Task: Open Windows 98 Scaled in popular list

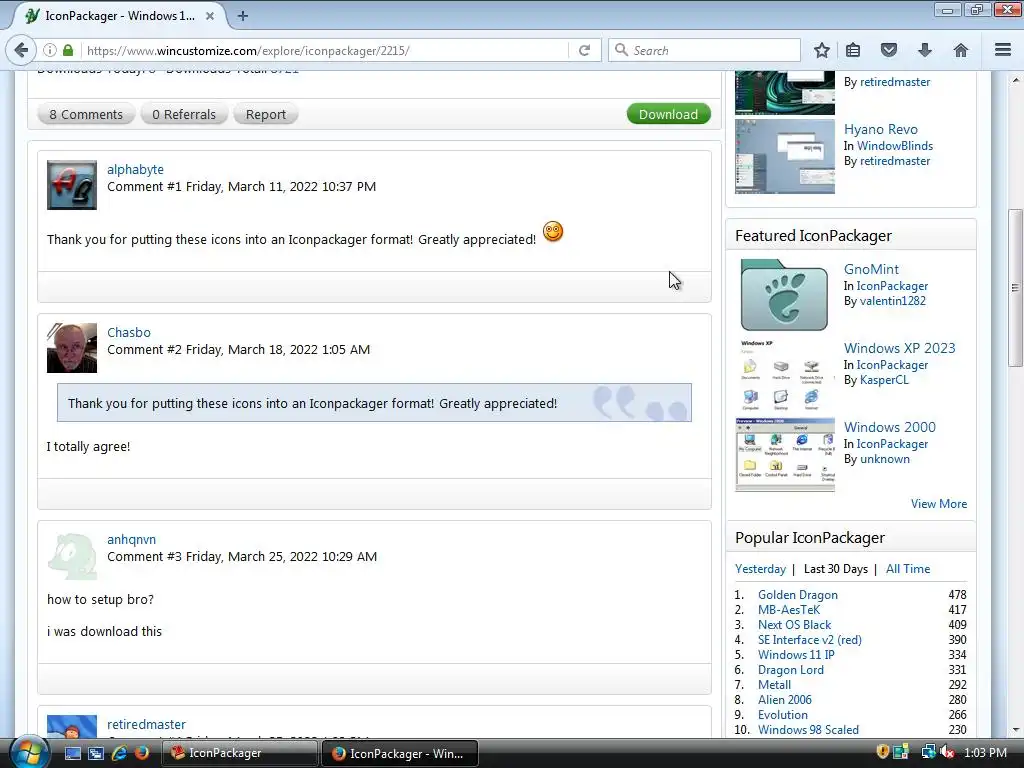Action: [x=808, y=730]
